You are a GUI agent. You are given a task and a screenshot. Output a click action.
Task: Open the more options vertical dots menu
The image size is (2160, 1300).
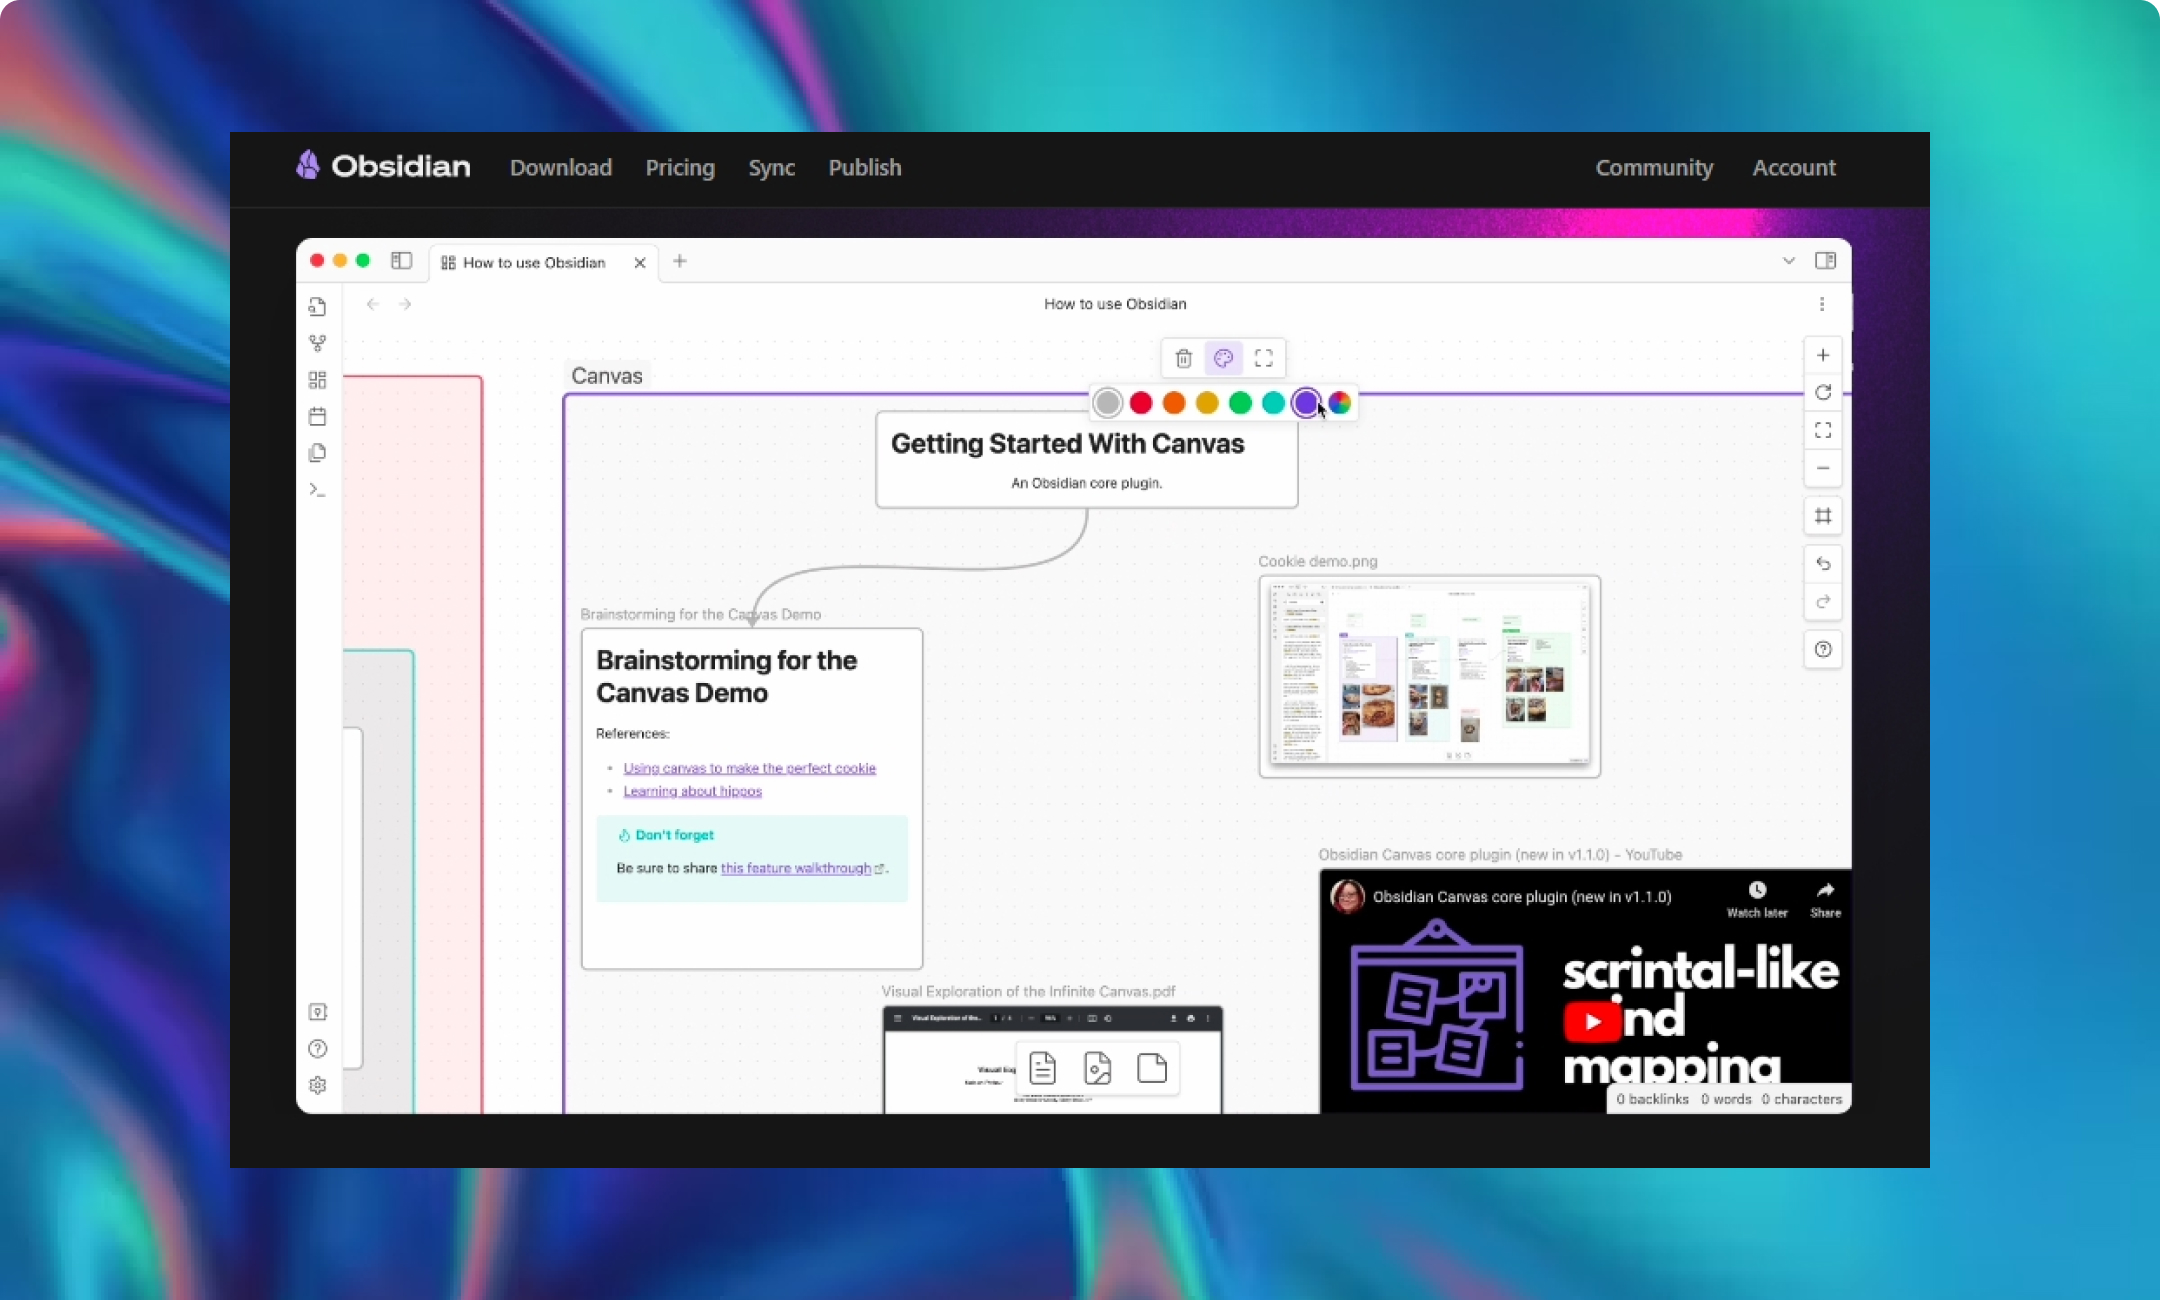(x=1822, y=304)
